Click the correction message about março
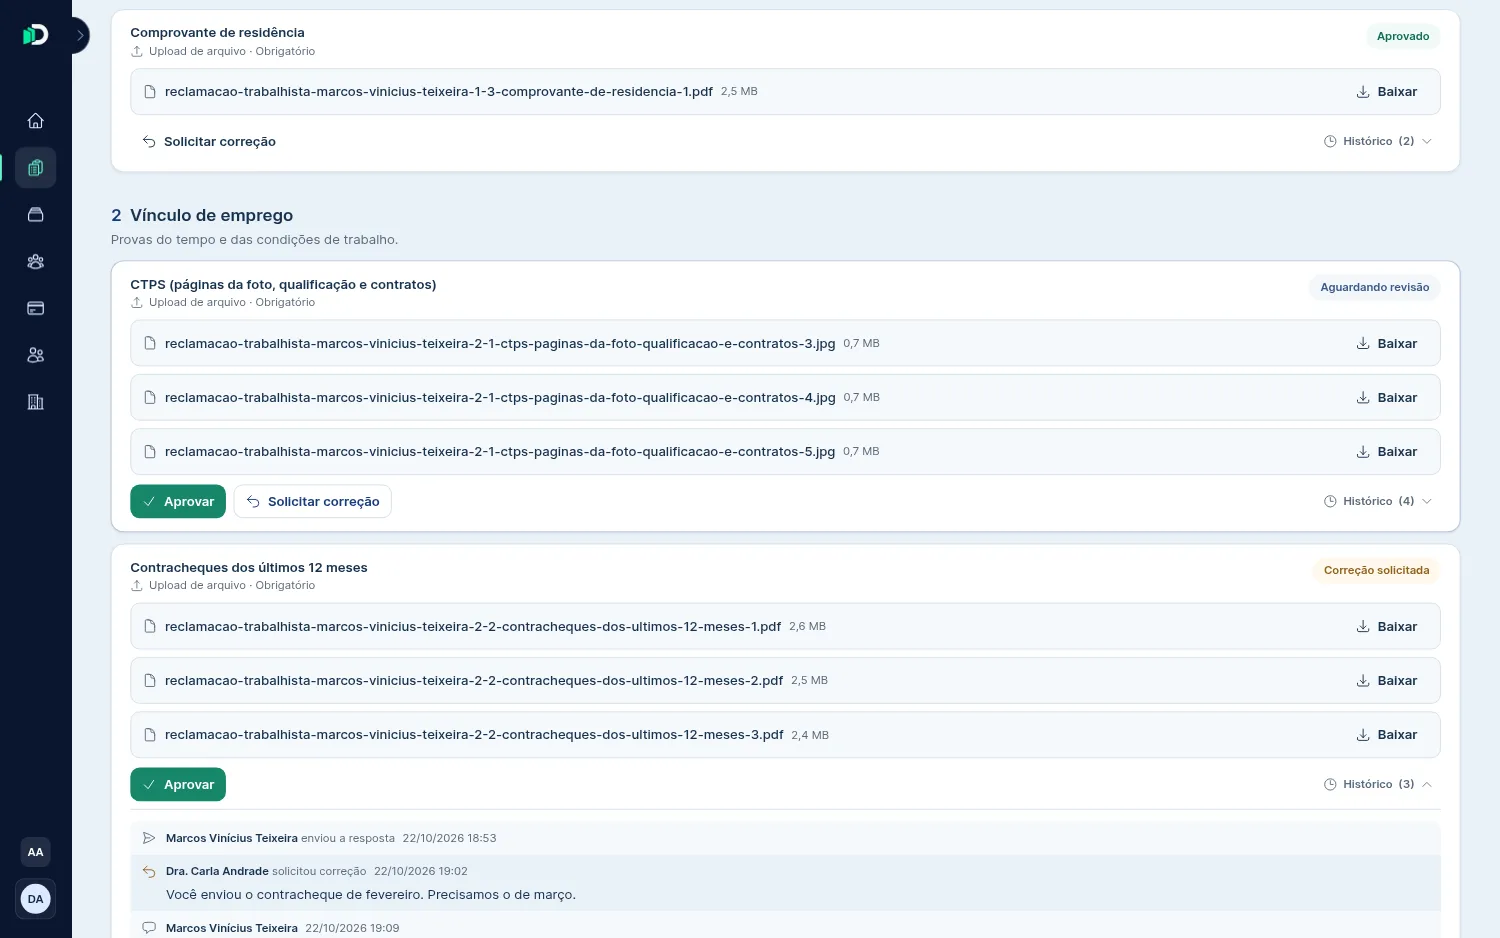Screen dimensions: 1500x938 click(x=371, y=895)
